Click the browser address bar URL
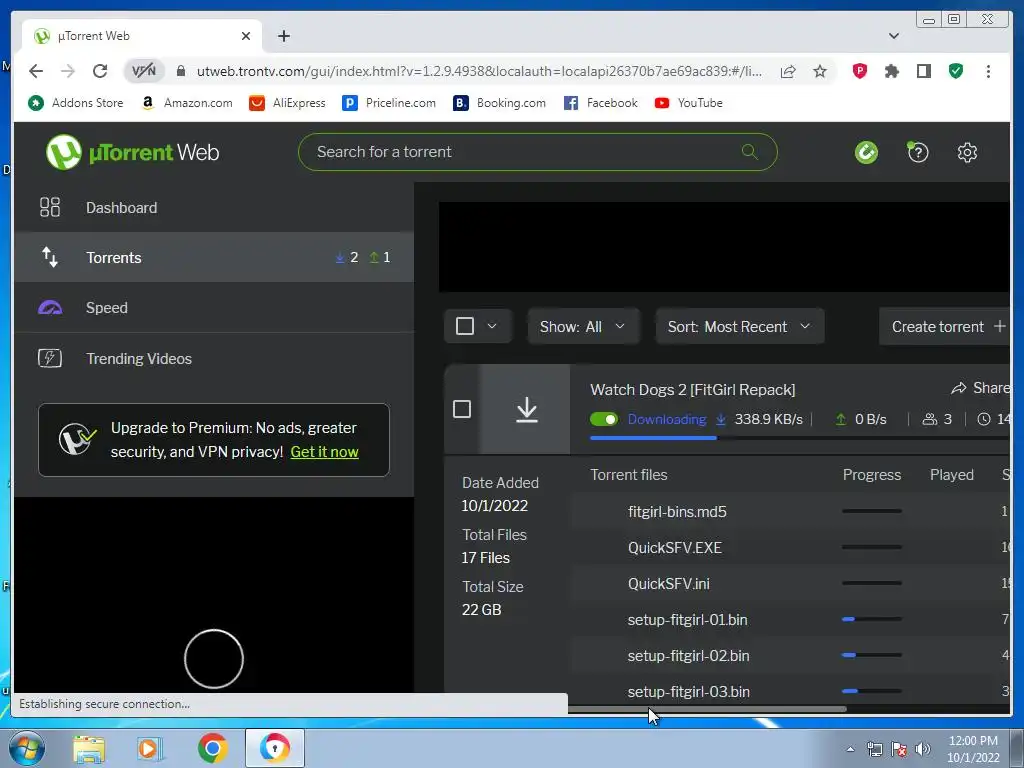 (x=479, y=71)
